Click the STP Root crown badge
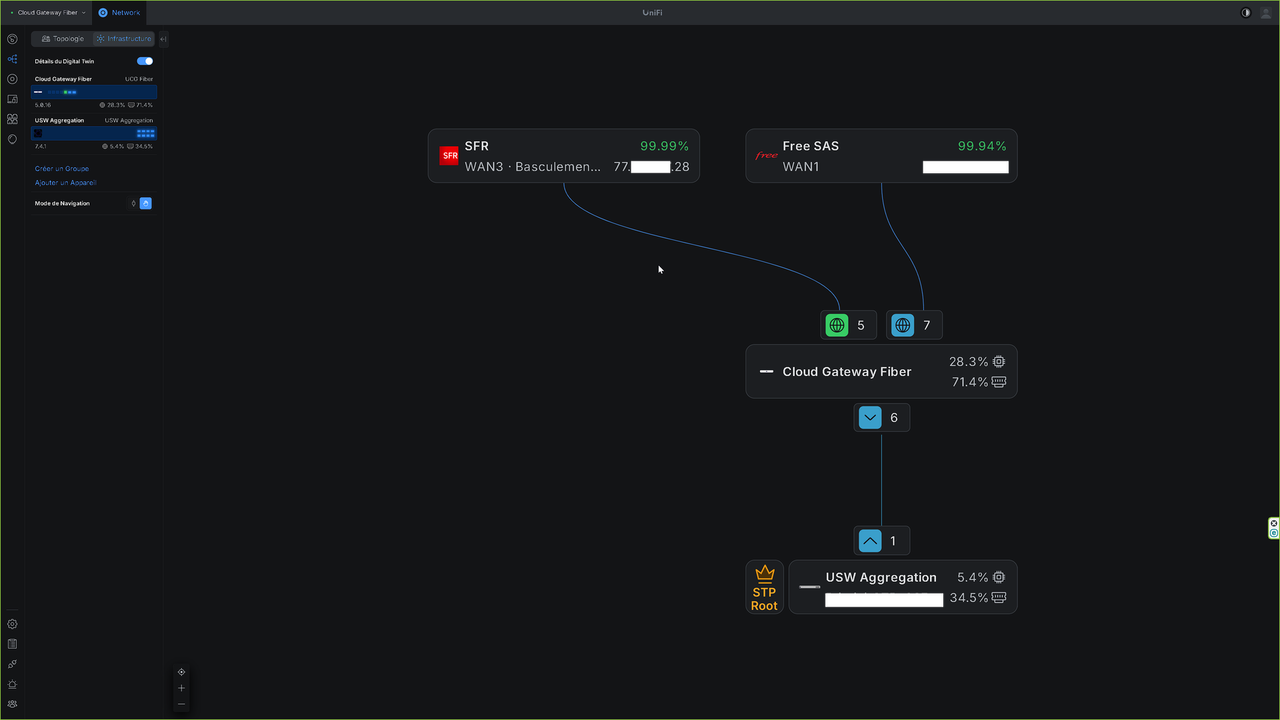 [765, 587]
